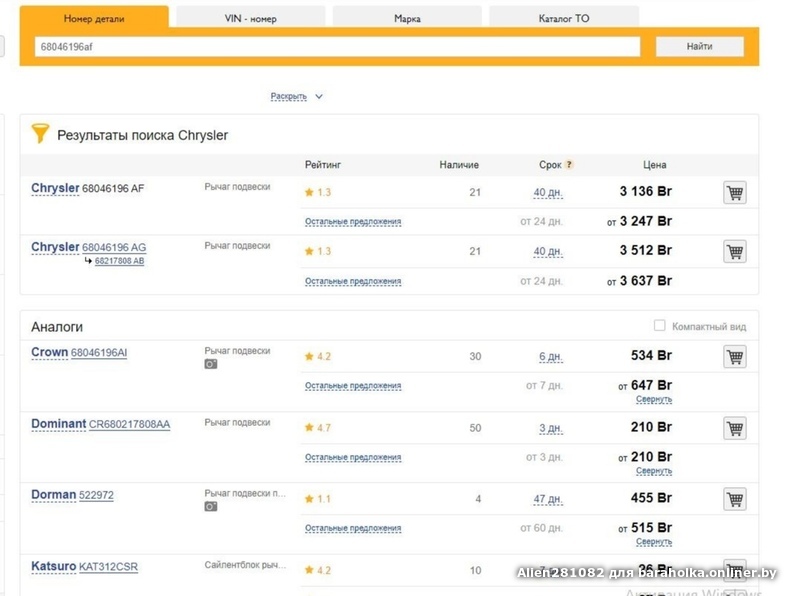
Task: Add Chrysler 68046196 AG to cart
Action: 735,252
